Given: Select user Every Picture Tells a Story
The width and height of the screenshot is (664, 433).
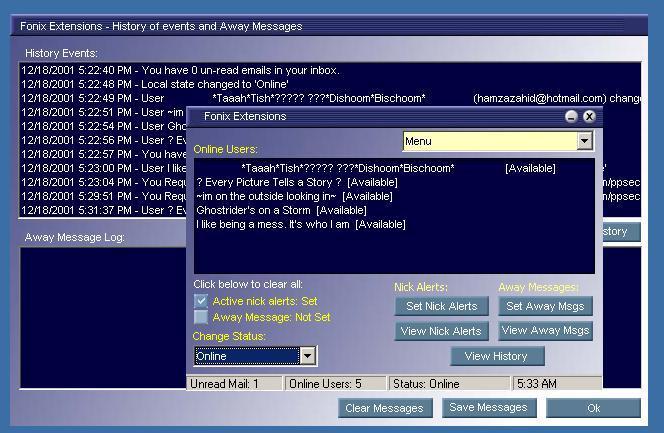Looking at the screenshot, I should point(394,182).
